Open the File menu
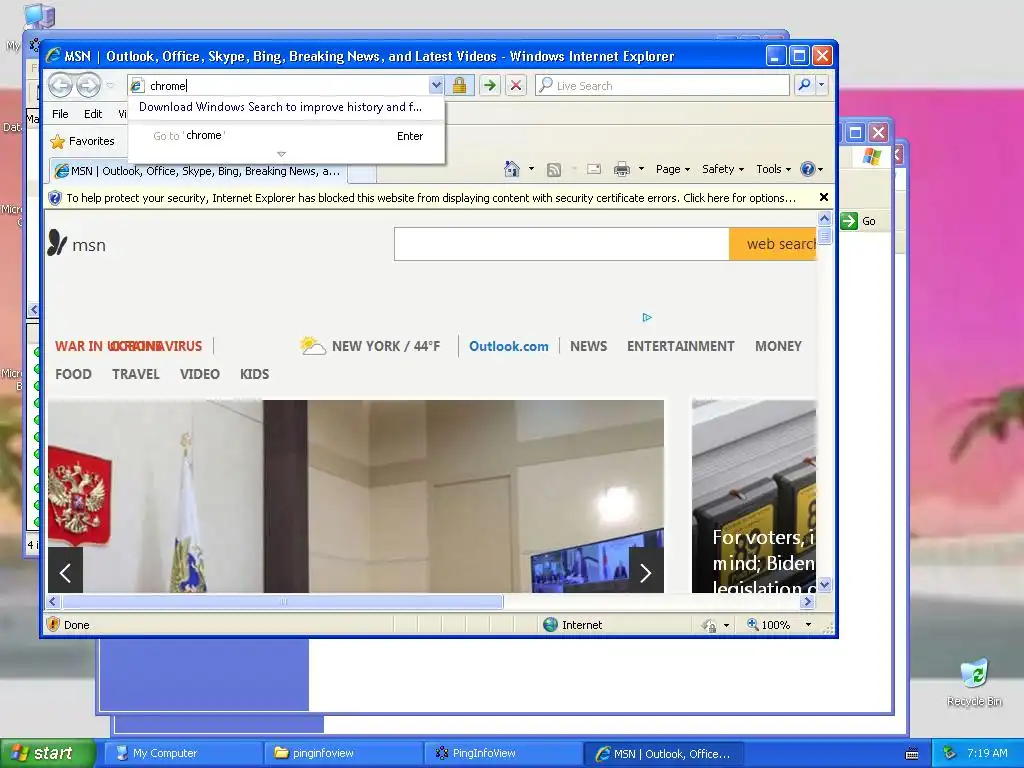 [60, 114]
